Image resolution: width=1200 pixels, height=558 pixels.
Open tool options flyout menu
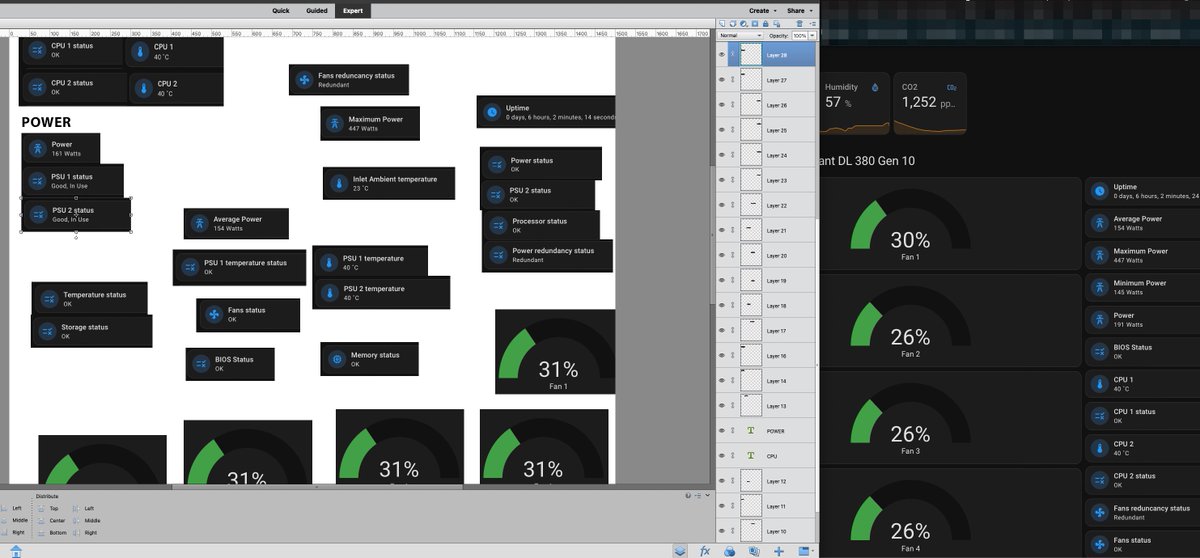[698, 496]
